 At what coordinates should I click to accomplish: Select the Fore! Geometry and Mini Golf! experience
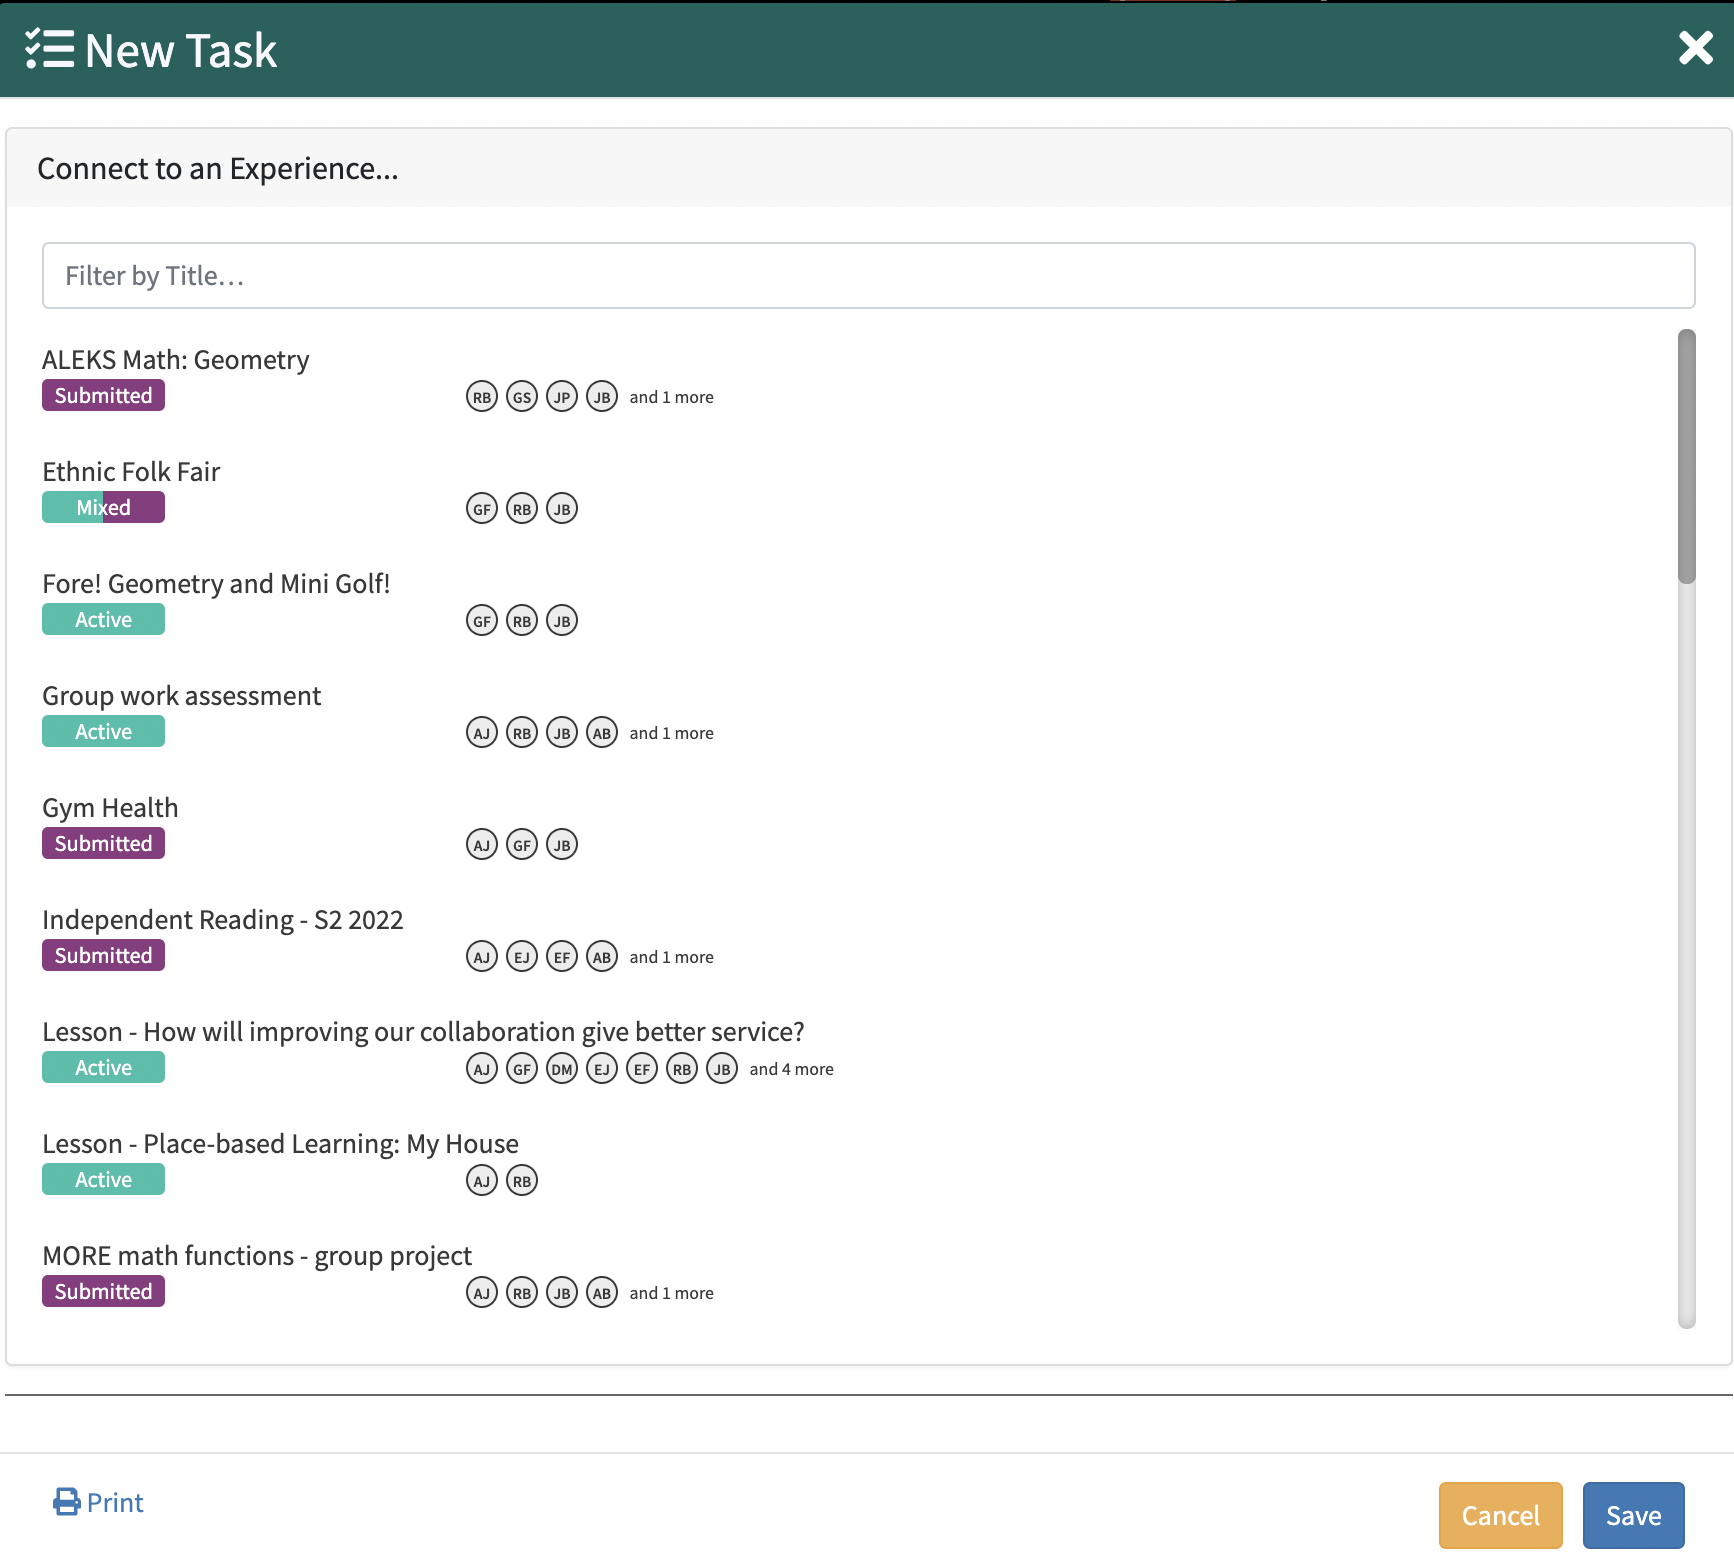216,584
